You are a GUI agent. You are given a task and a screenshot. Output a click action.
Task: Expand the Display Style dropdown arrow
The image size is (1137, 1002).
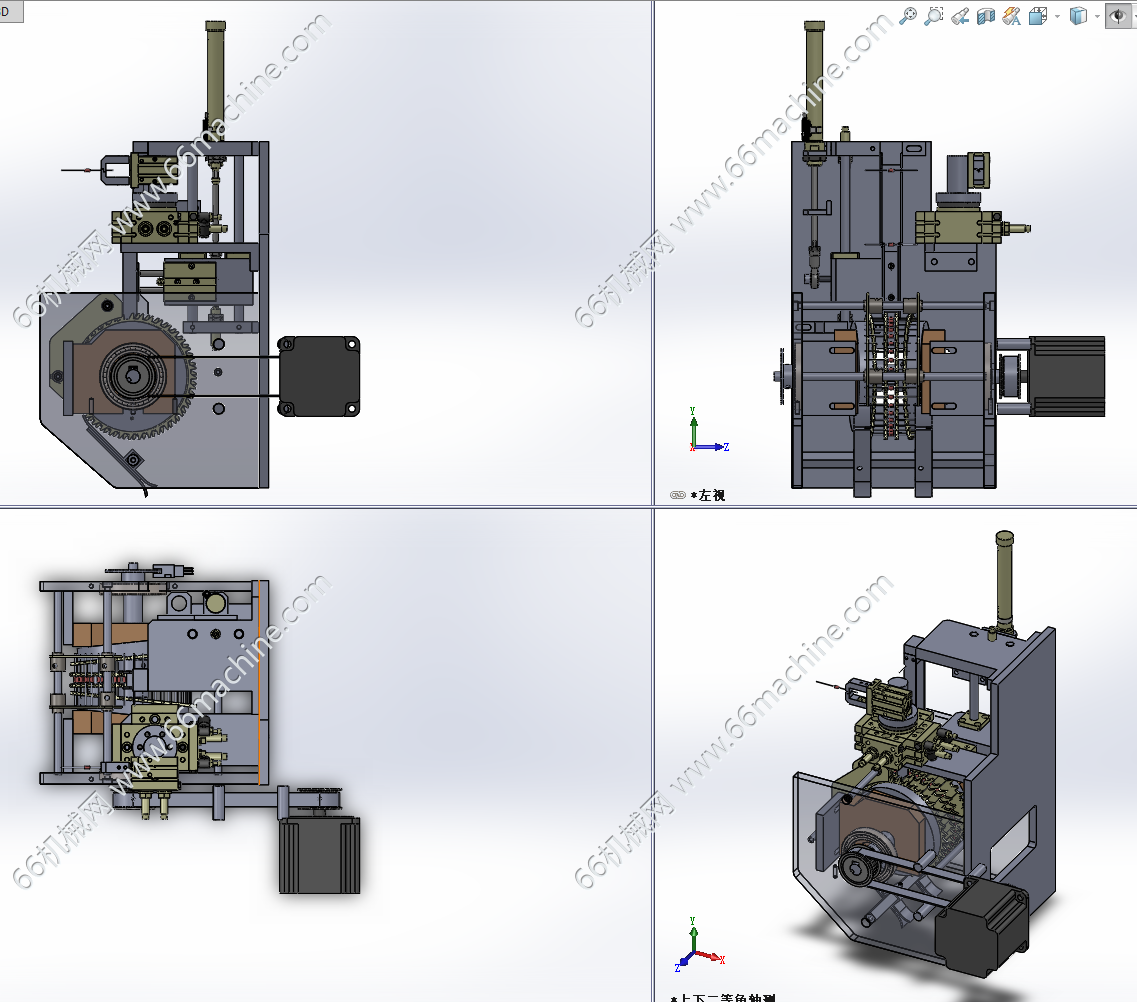coord(1097,17)
